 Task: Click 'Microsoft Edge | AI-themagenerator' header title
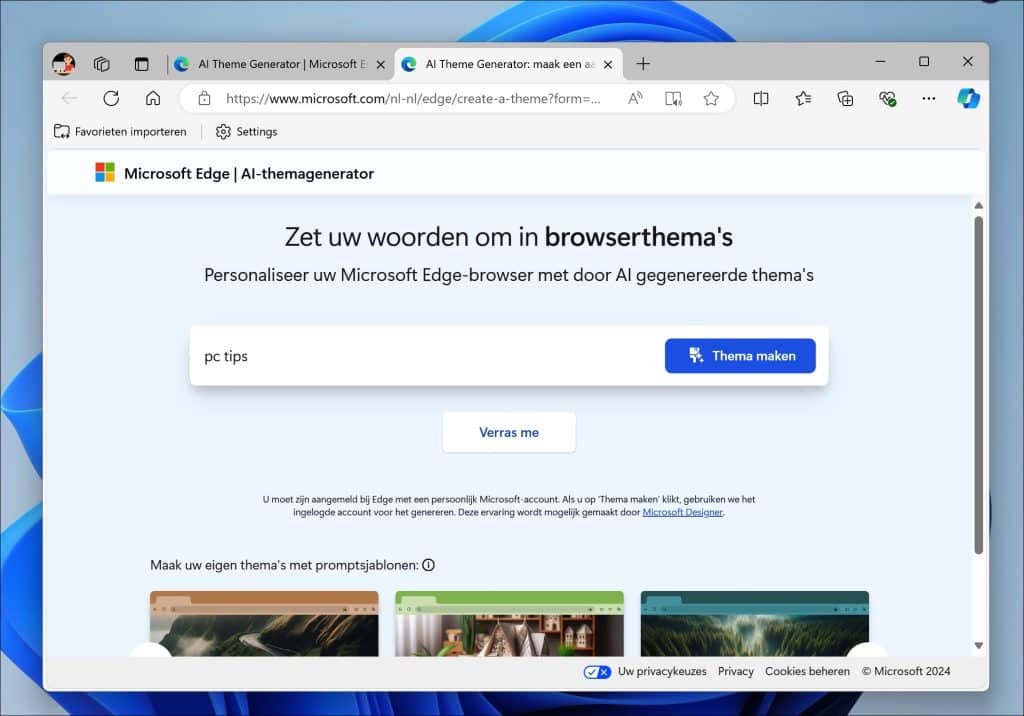click(249, 173)
